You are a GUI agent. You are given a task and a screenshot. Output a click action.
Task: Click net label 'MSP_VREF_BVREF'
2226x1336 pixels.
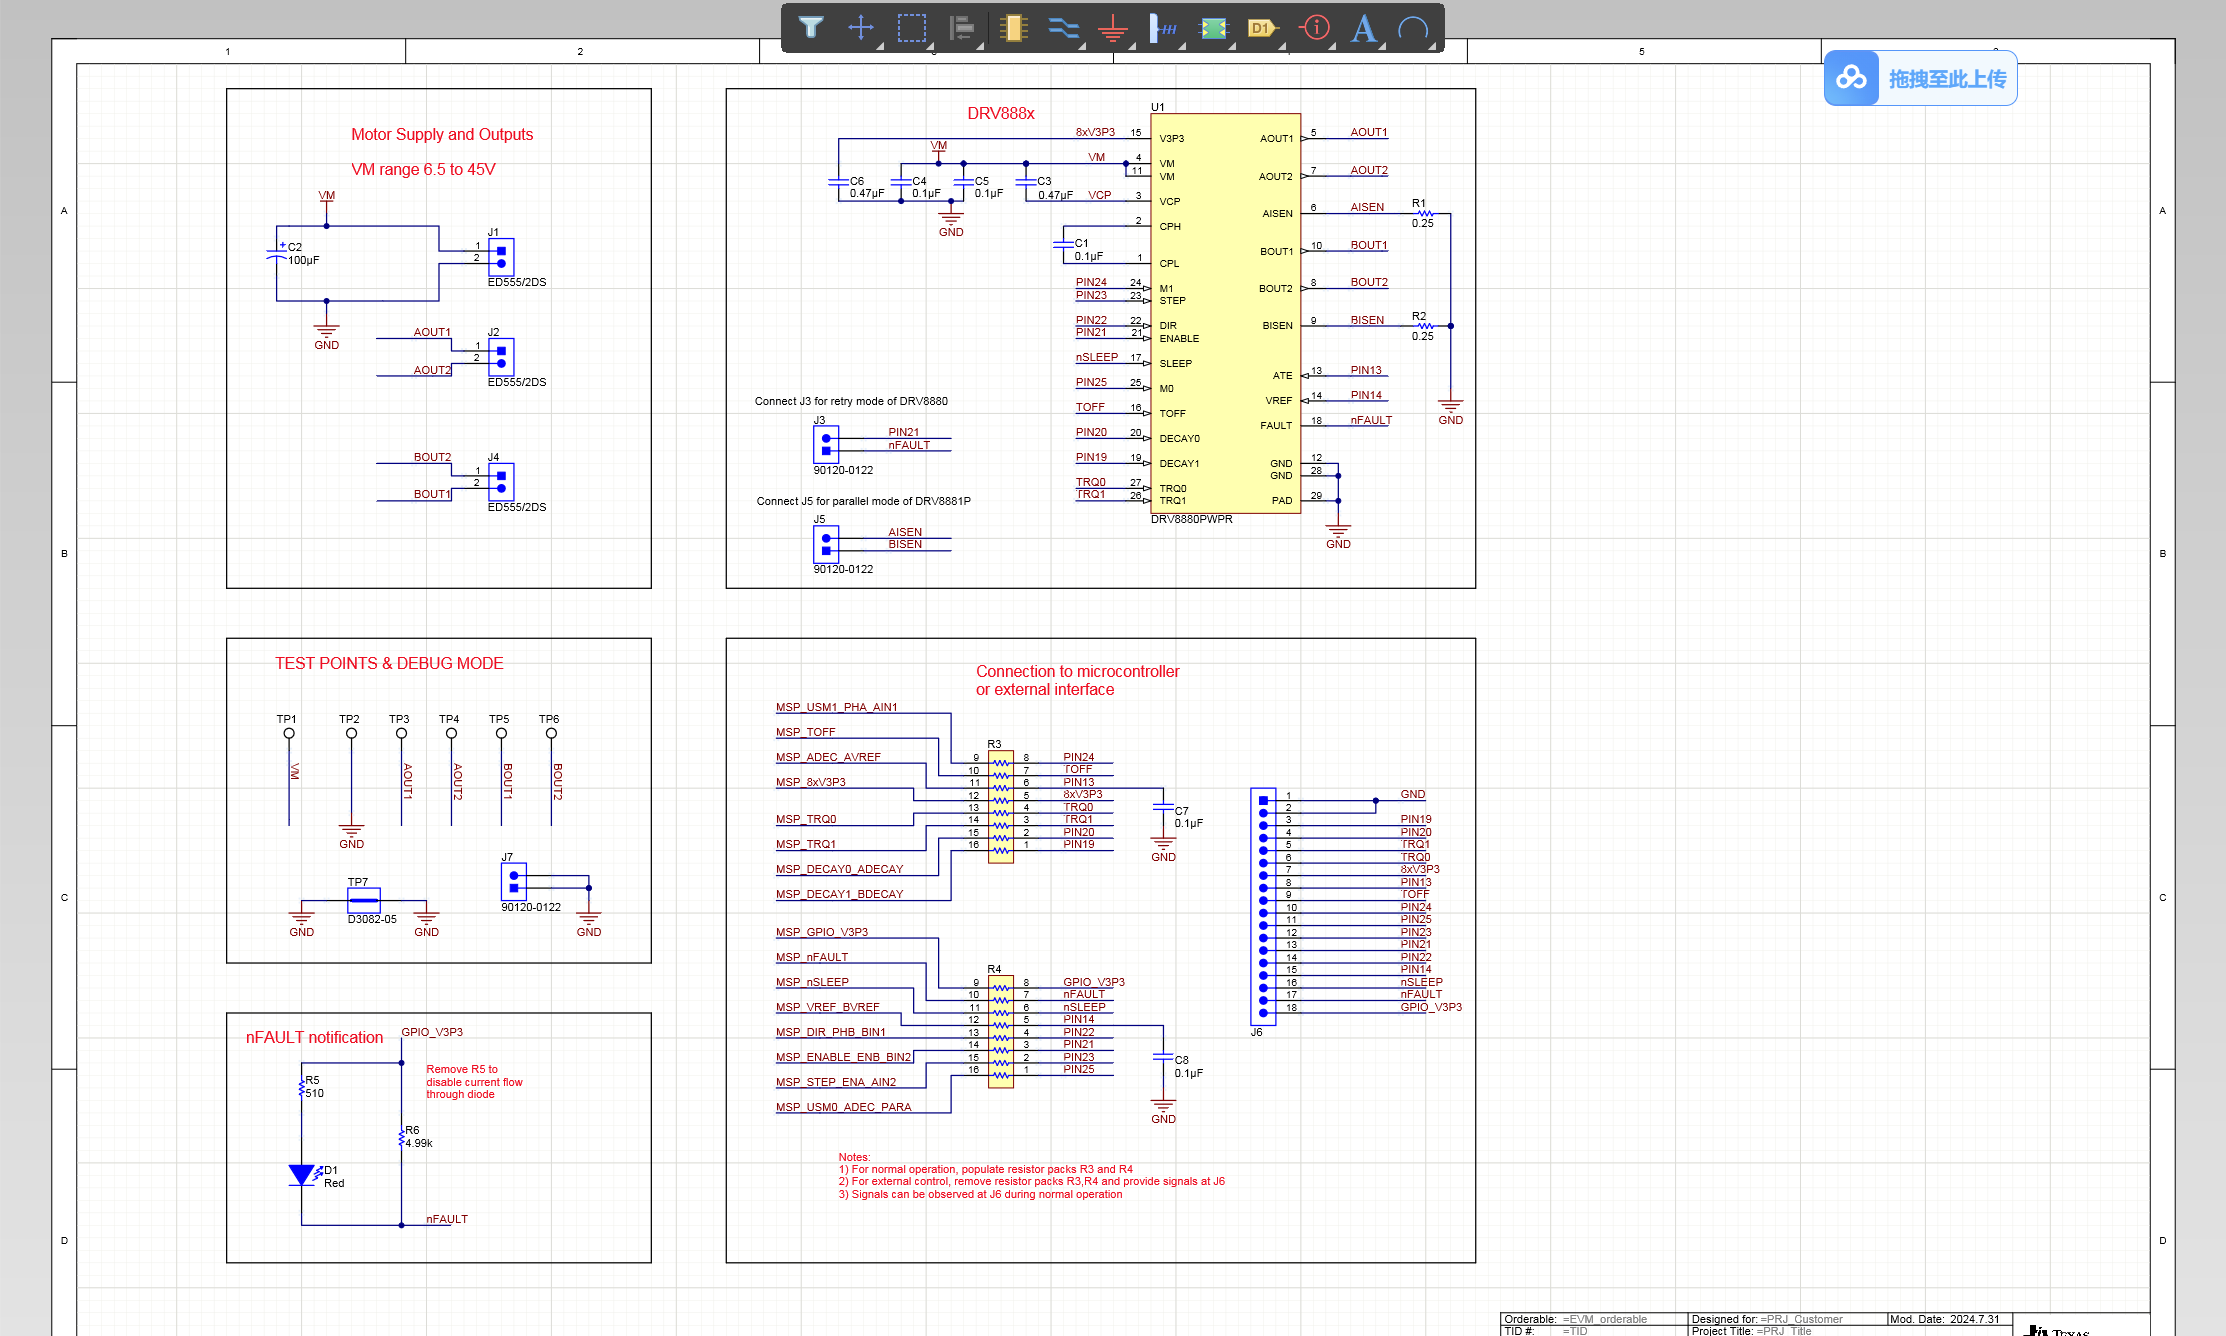(x=828, y=1007)
